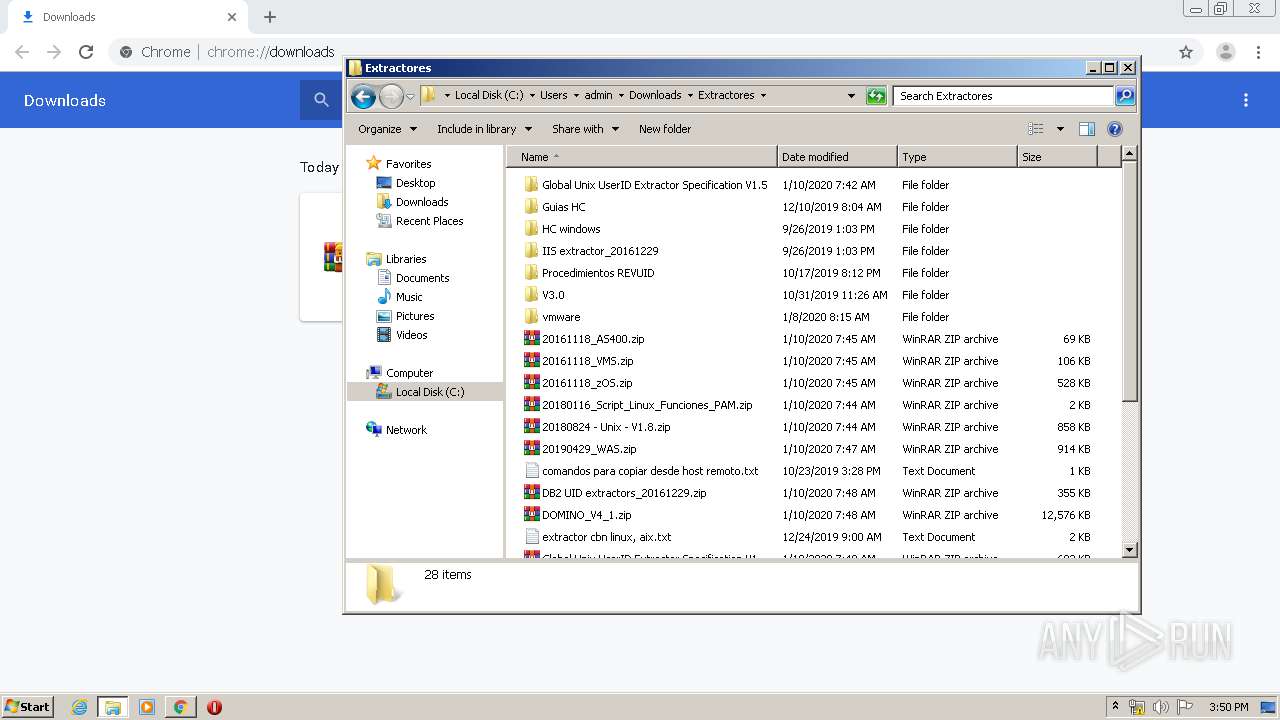
Task: Select the 20190429_WAS.zip archive
Action: [x=589, y=449]
